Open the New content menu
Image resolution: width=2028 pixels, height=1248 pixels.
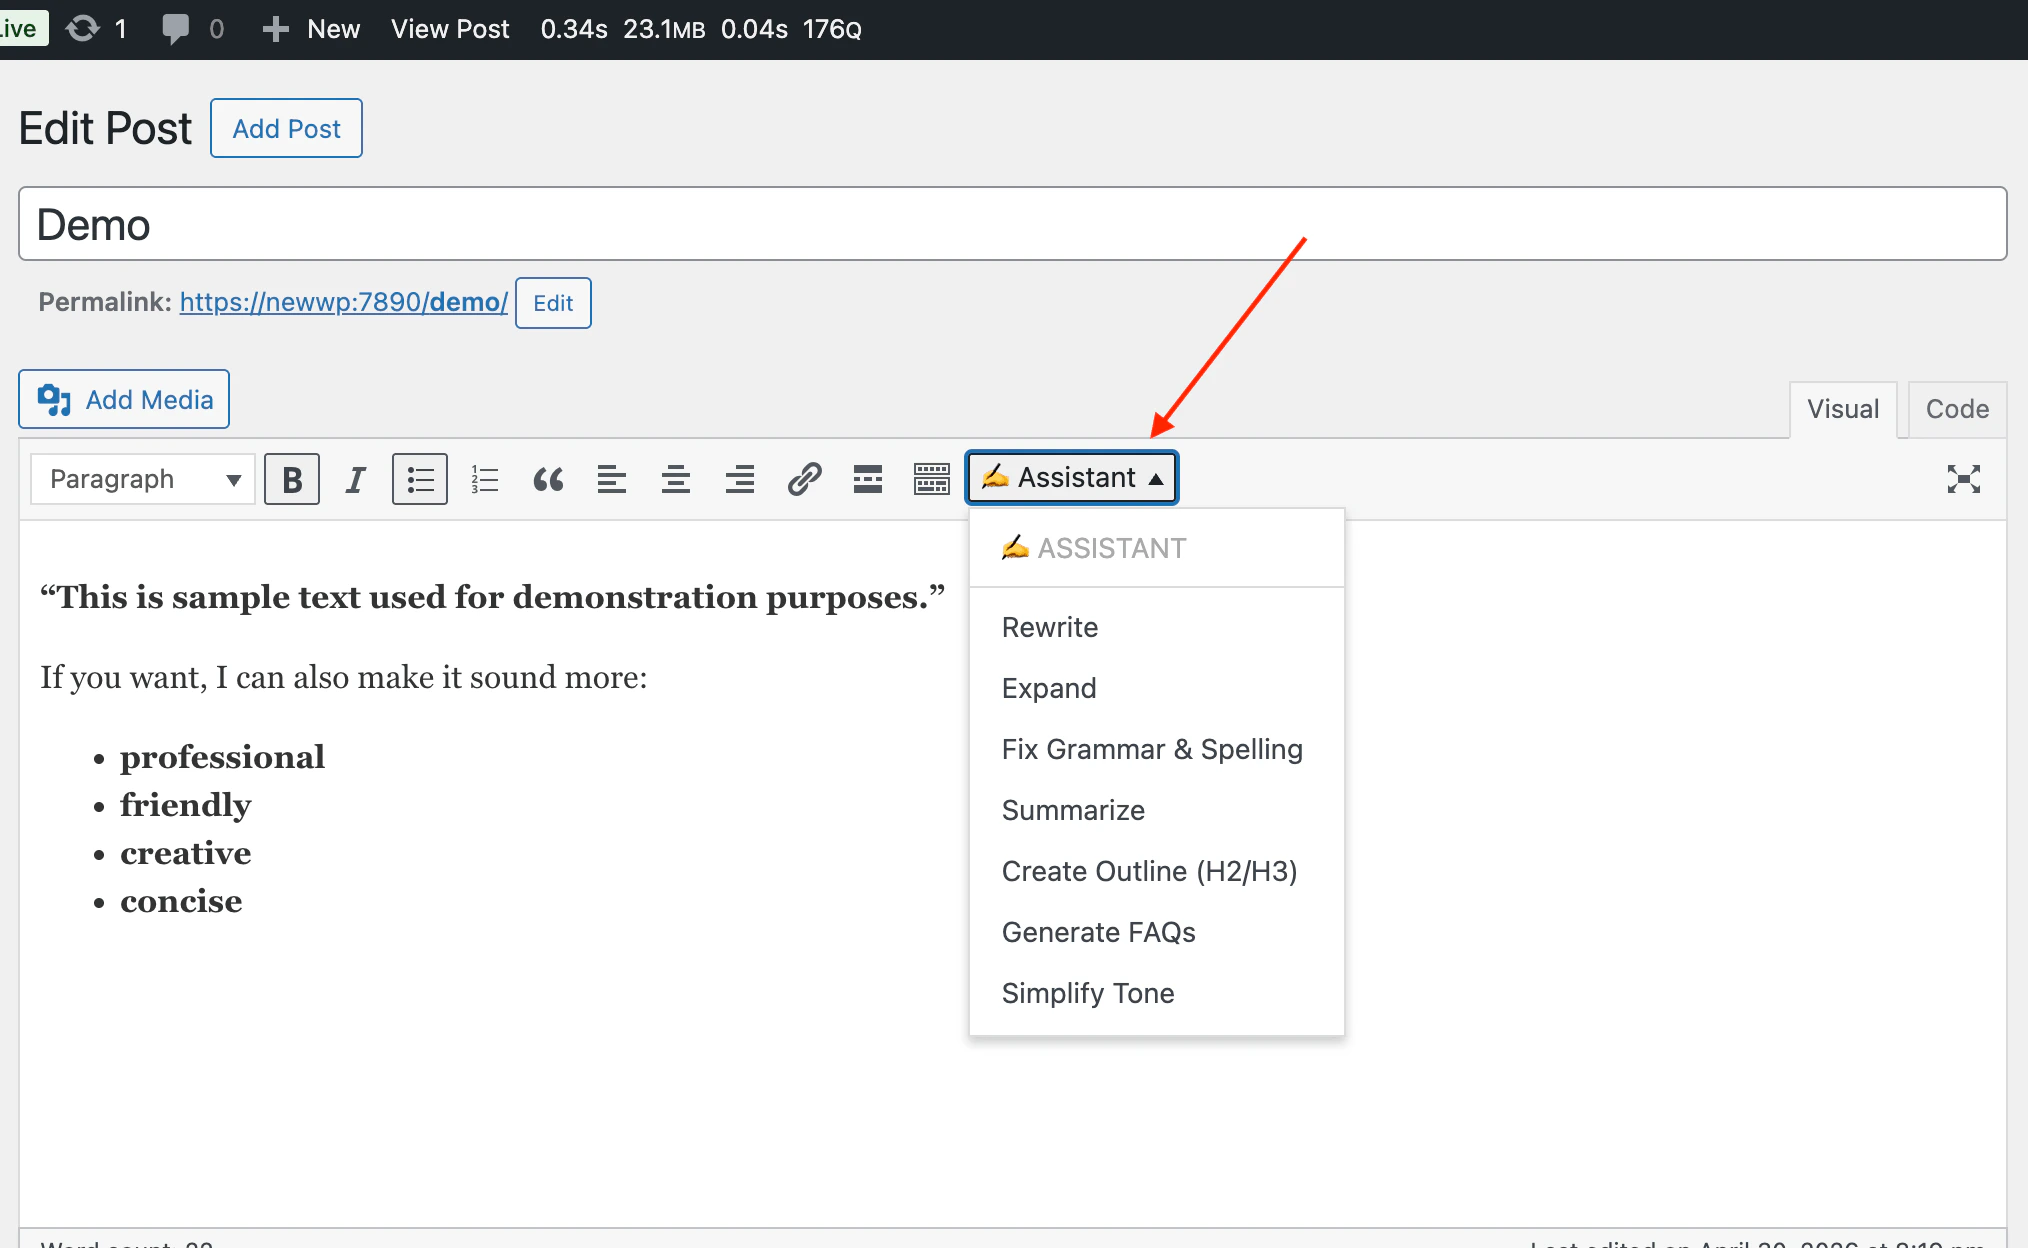pyautogui.click(x=311, y=29)
